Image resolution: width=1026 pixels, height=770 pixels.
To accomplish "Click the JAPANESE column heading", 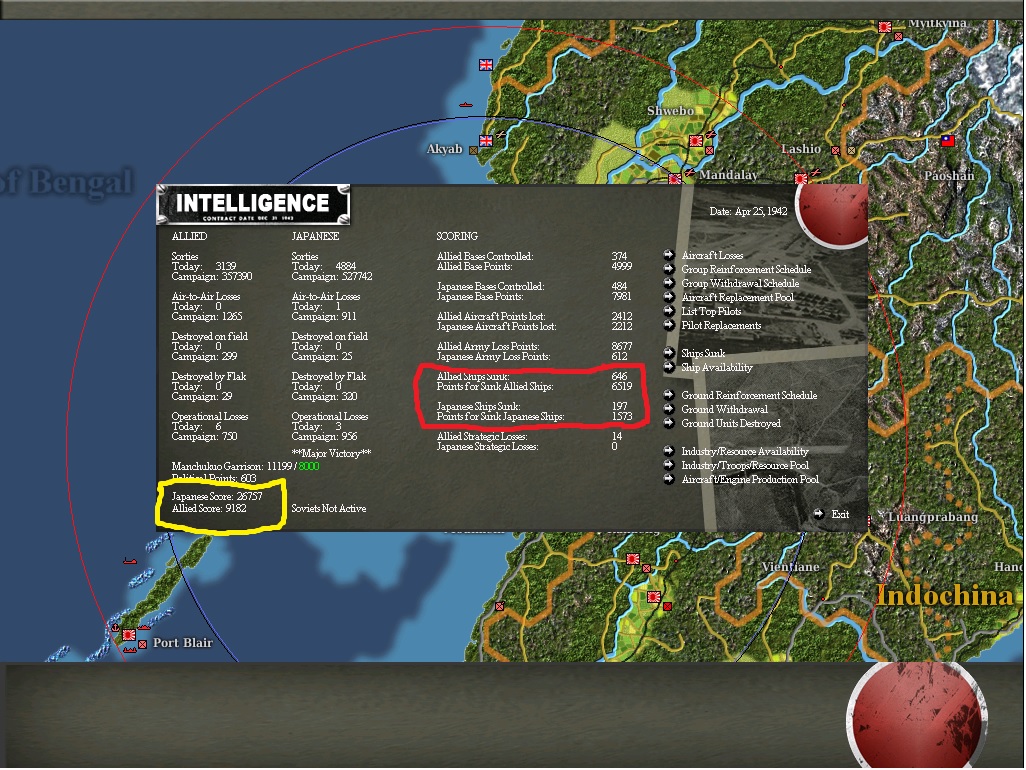I will click(x=315, y=236).
